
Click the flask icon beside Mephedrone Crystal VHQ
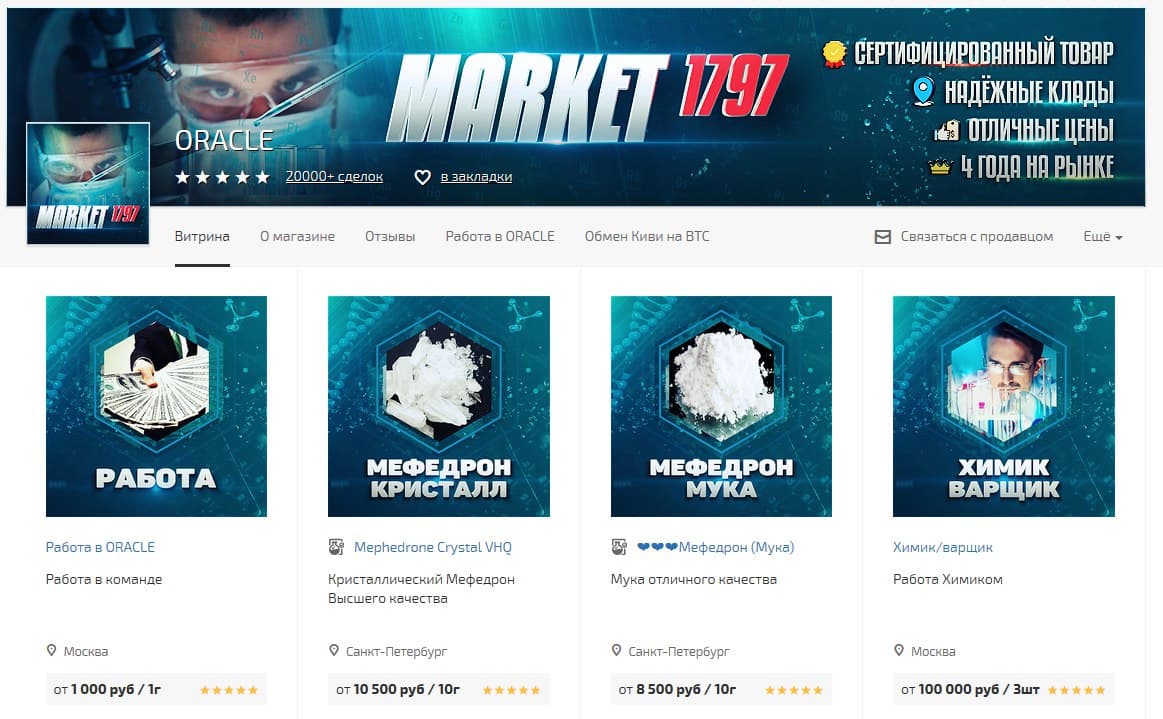(x=336, y=547)
